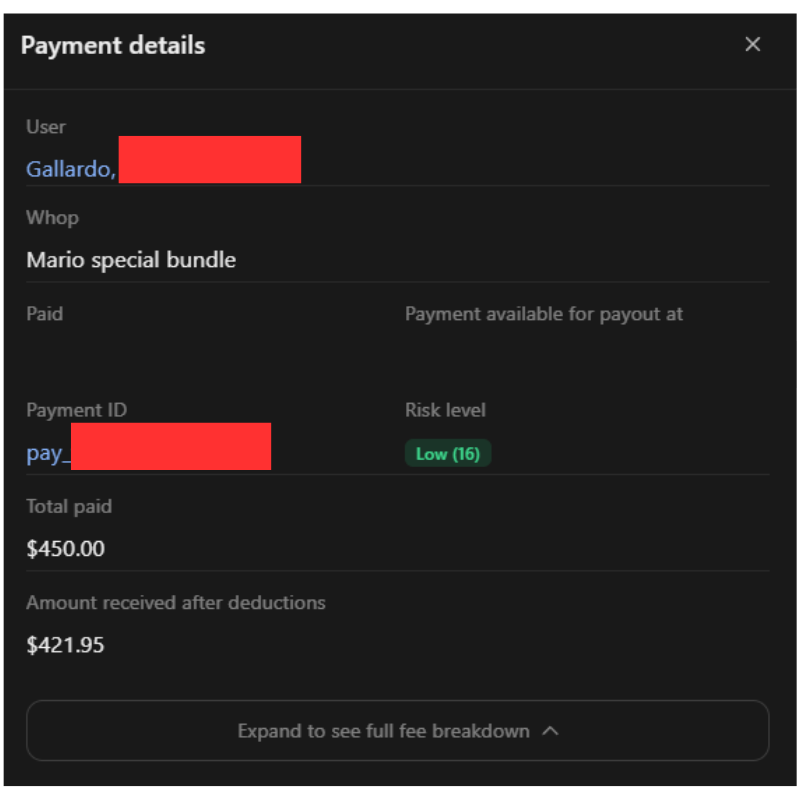This screenshot has width=800, height=800.
Task: Click the $421.95 received amount
Action: tap(65, 645)
